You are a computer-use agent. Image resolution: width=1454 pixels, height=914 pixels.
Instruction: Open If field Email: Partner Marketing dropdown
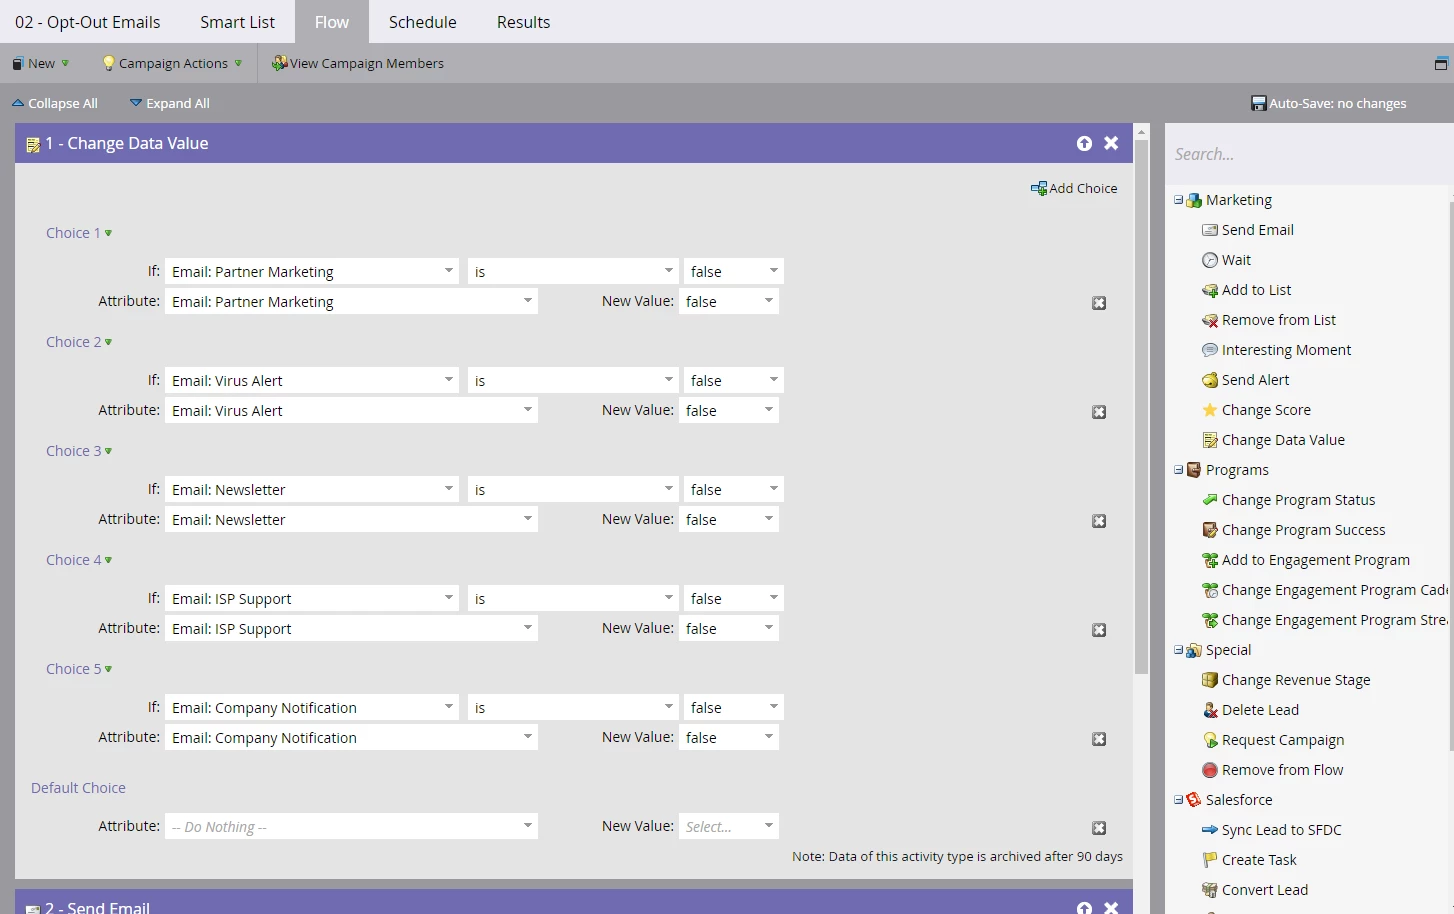tap(449, 271)
